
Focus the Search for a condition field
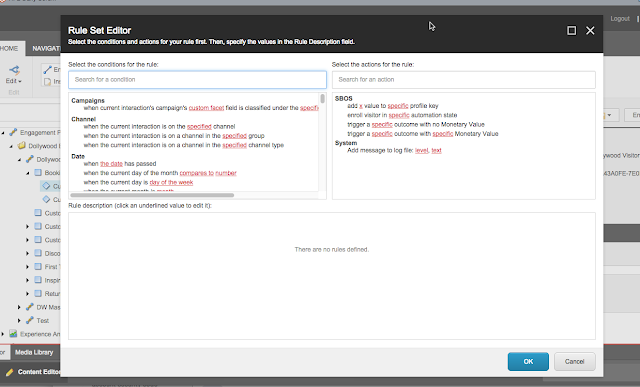[198, 80]
